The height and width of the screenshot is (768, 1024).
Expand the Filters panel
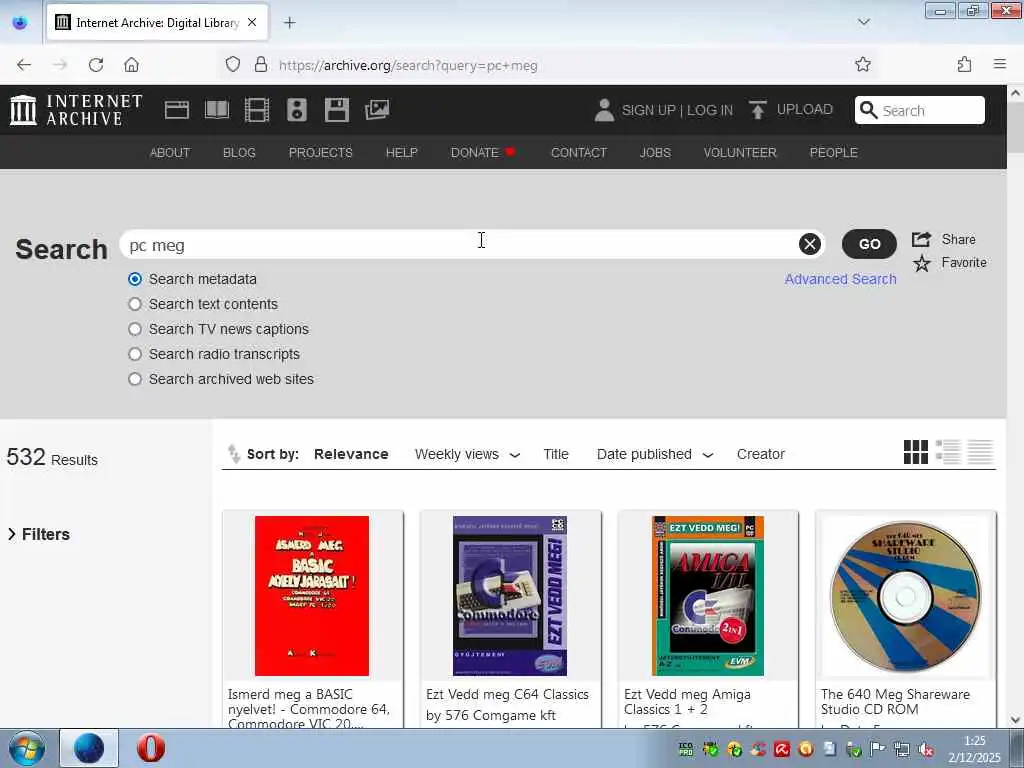(39, 534)
